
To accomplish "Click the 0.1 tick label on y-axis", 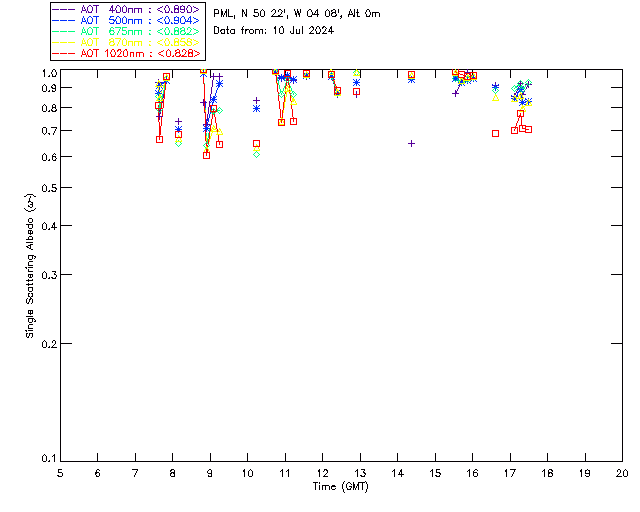I will 49,459.
